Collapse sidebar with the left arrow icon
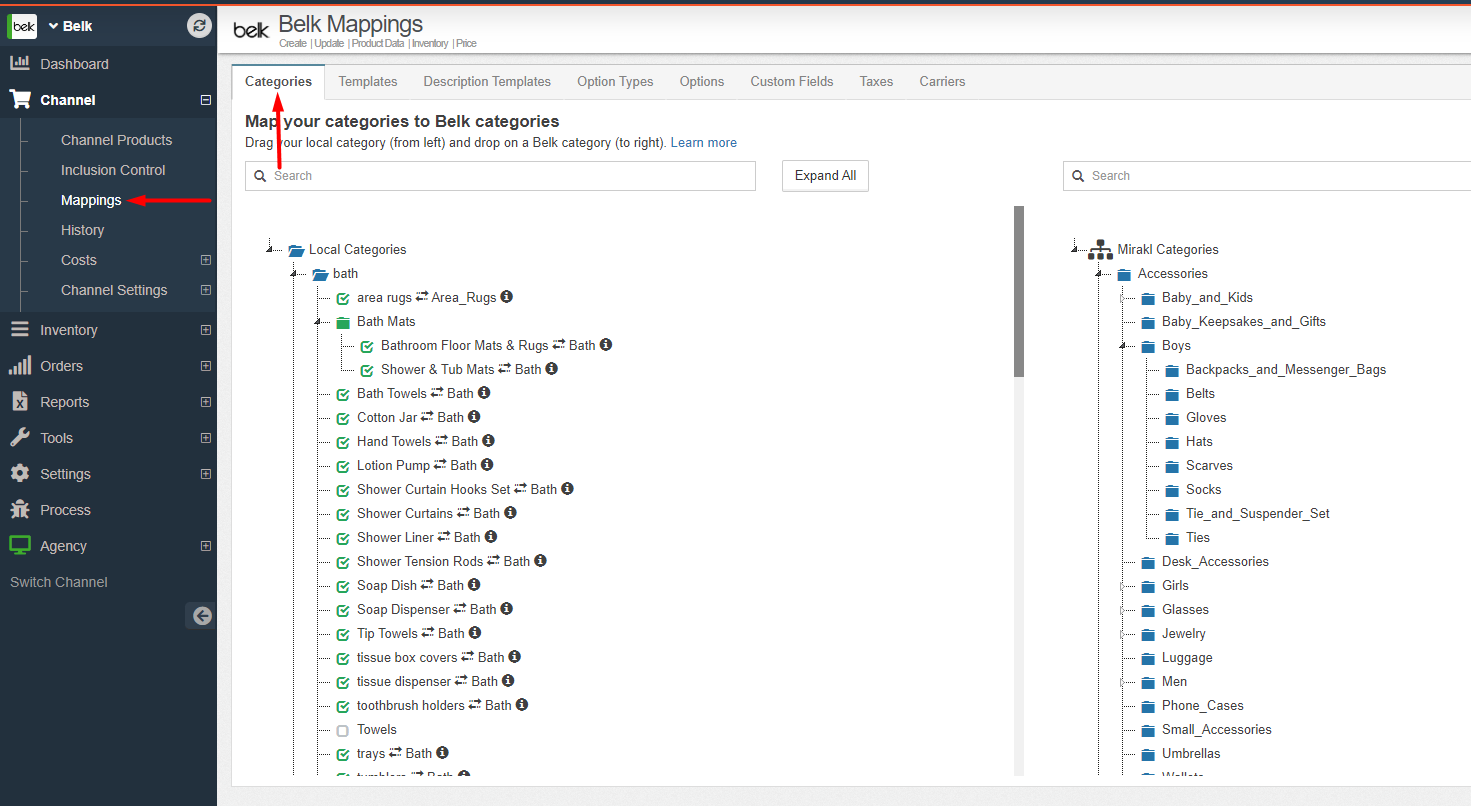The image size is (1471, 806). (x=202, y=616)
